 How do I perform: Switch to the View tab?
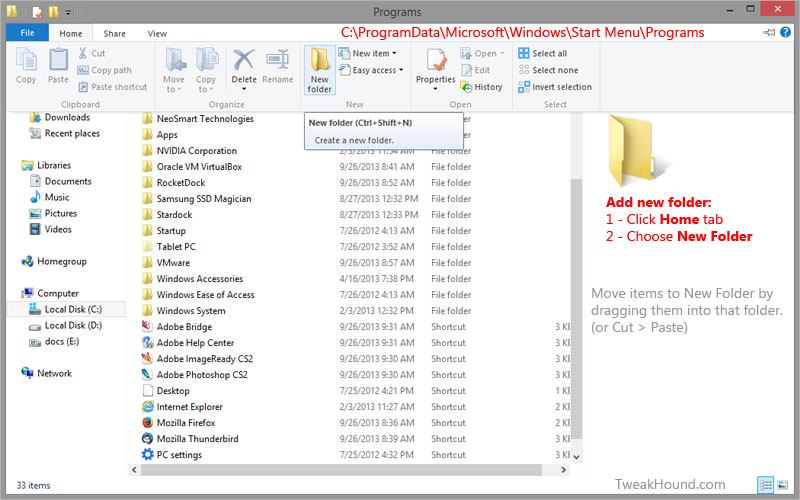tap(157, 33)
